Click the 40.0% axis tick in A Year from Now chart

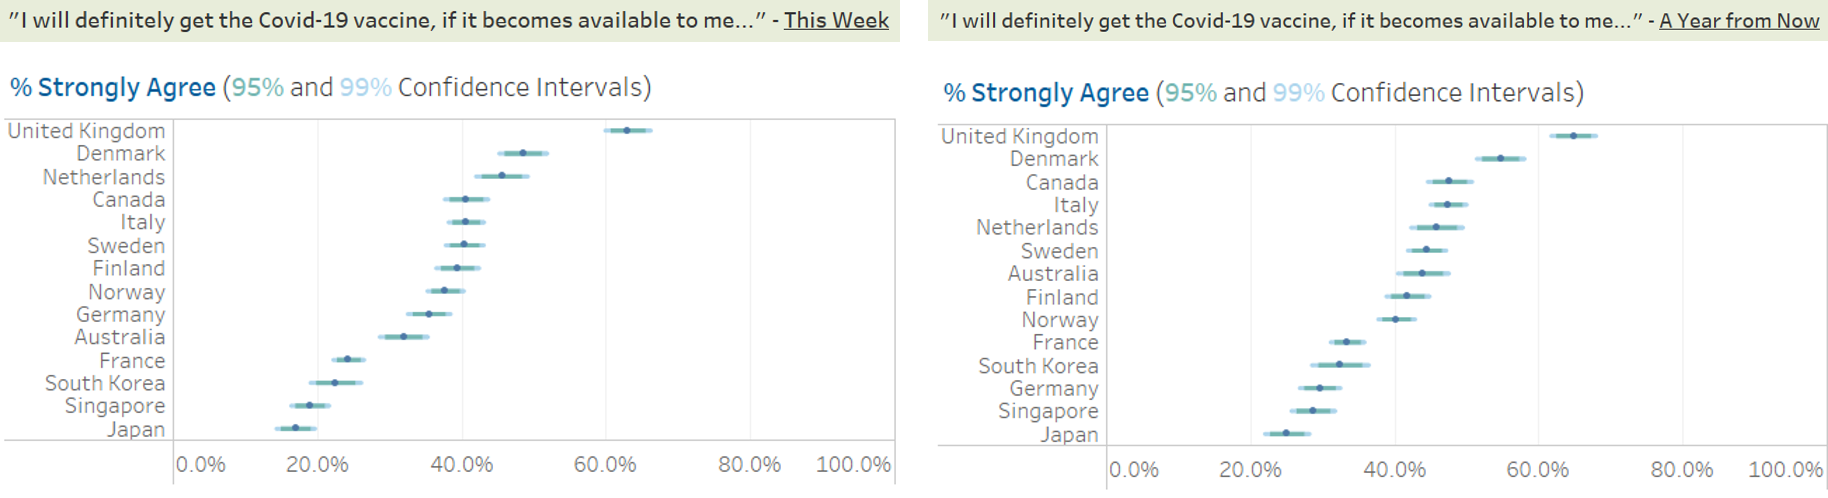1394,469
